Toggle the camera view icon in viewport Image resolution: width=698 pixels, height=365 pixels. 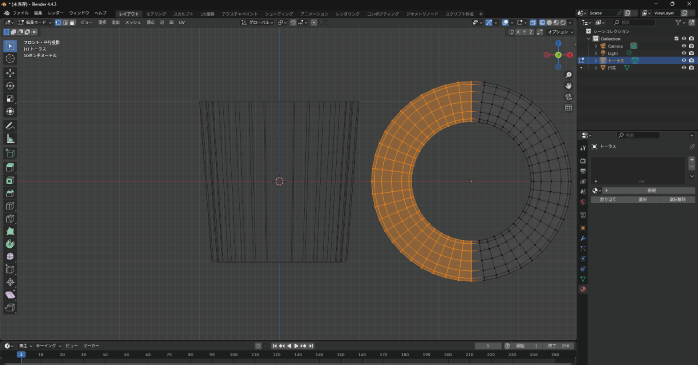568,97
